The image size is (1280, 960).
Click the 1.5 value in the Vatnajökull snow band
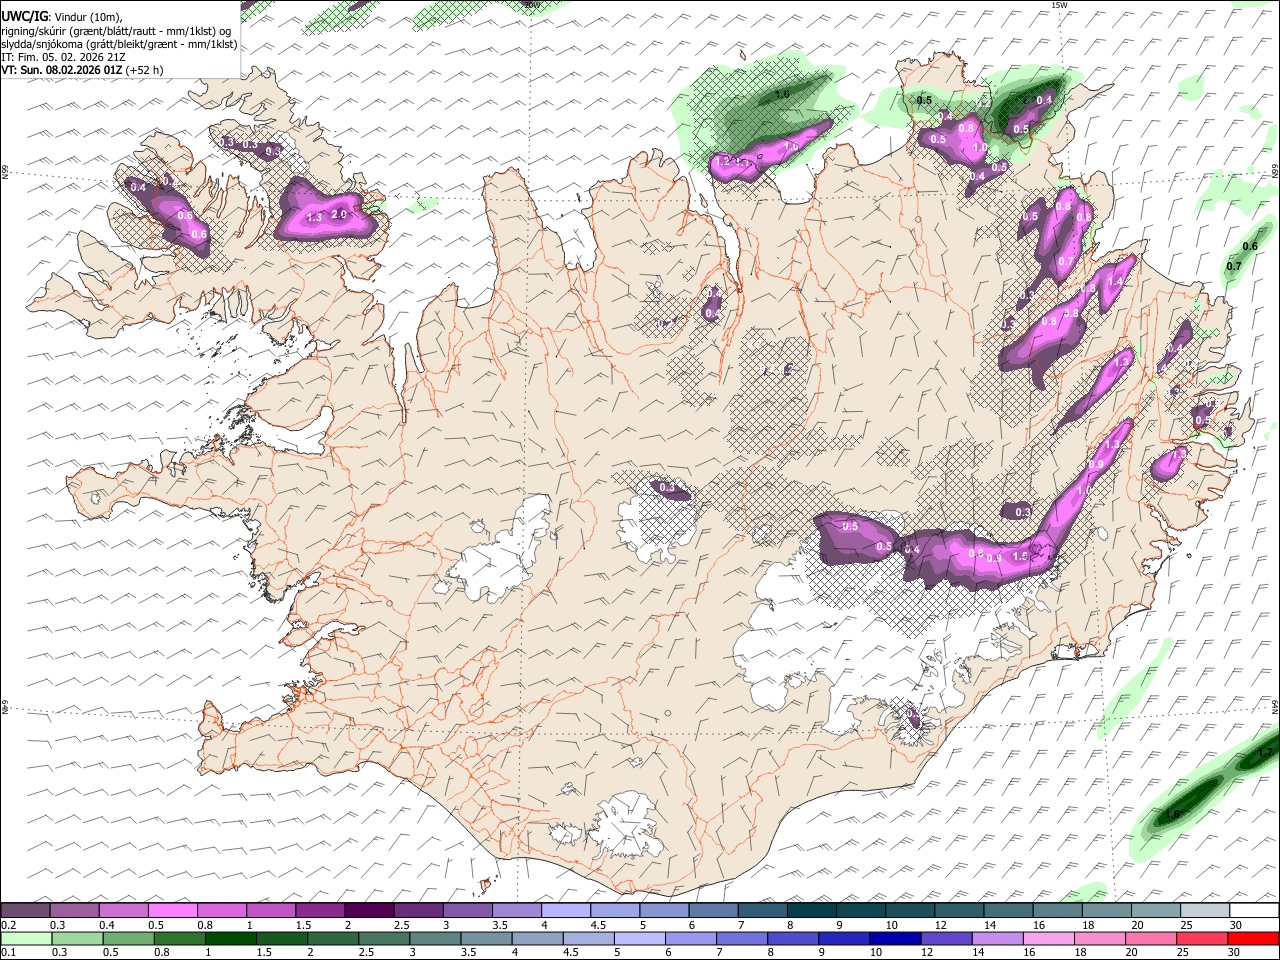(x=1020, y=557)
